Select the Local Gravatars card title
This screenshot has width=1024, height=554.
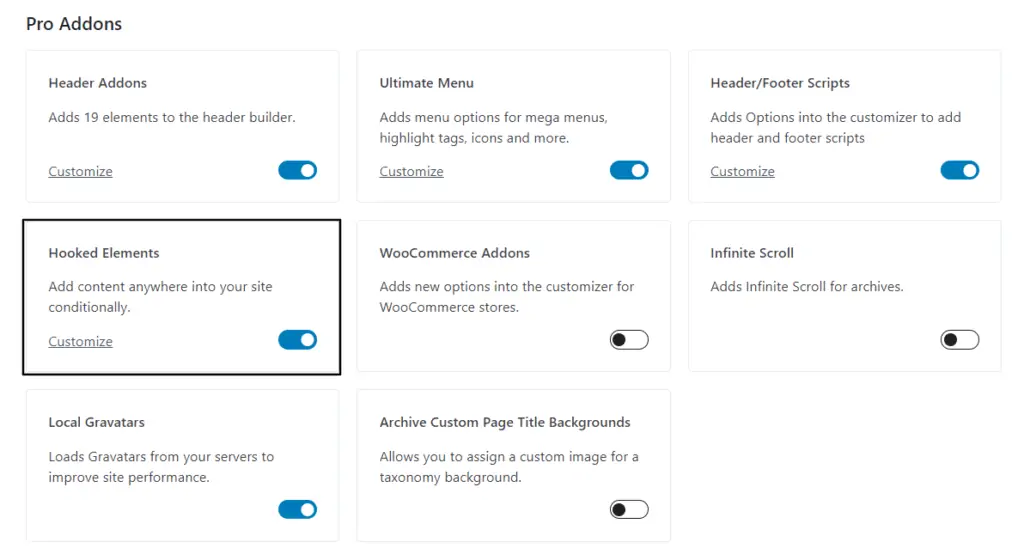(97, 422)
